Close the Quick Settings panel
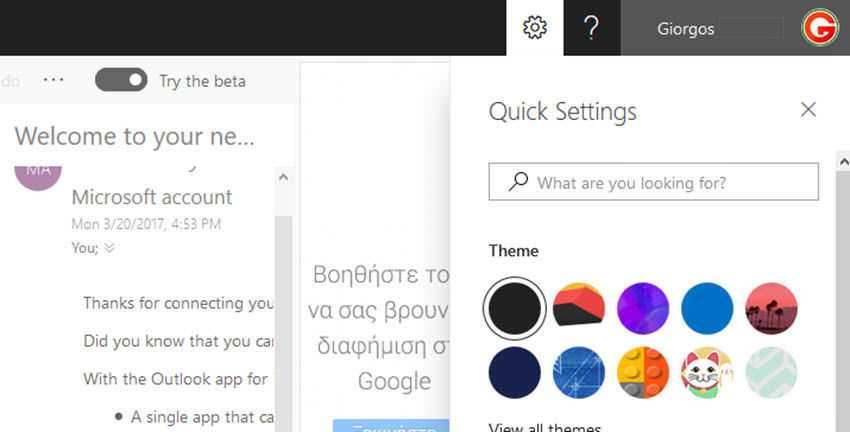Viewport: 850px width, 432px height. click(808, 110)
